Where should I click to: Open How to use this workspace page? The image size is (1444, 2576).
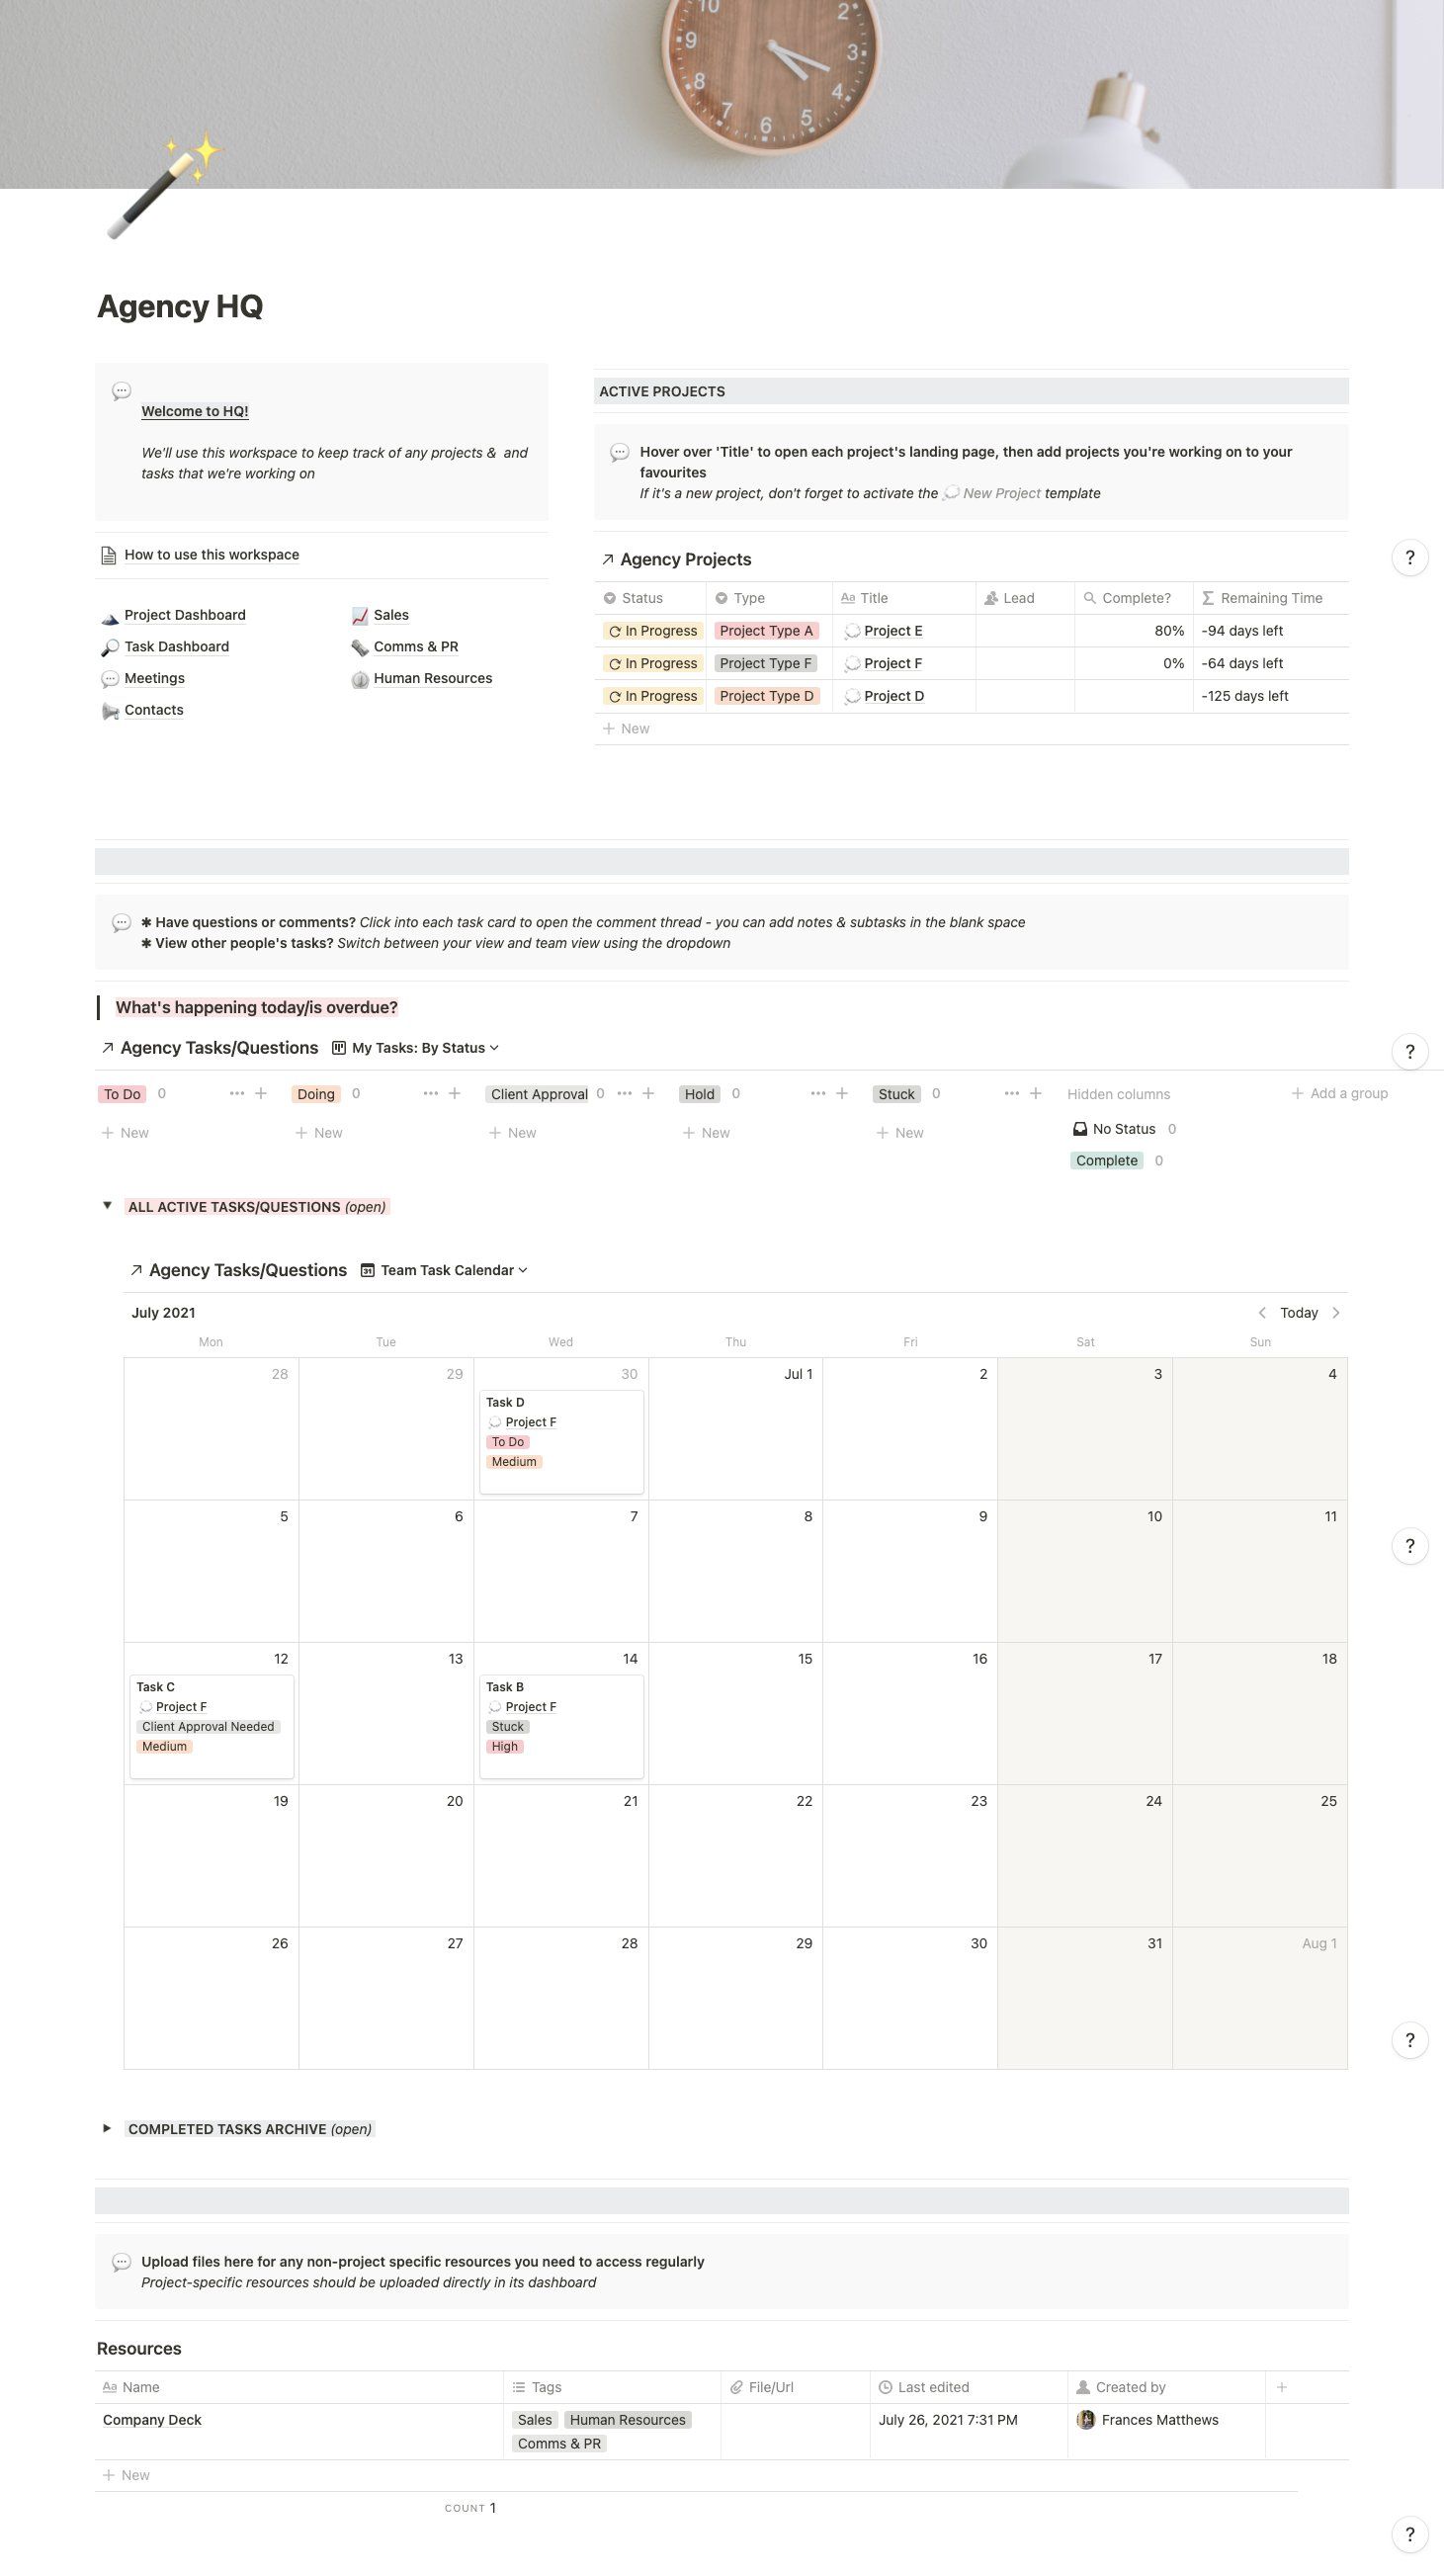(x=211, y=555)
